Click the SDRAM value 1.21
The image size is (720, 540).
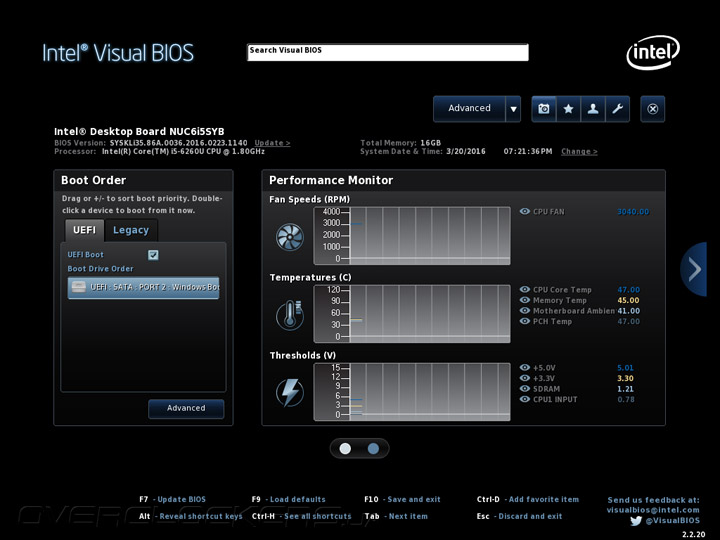625,389
